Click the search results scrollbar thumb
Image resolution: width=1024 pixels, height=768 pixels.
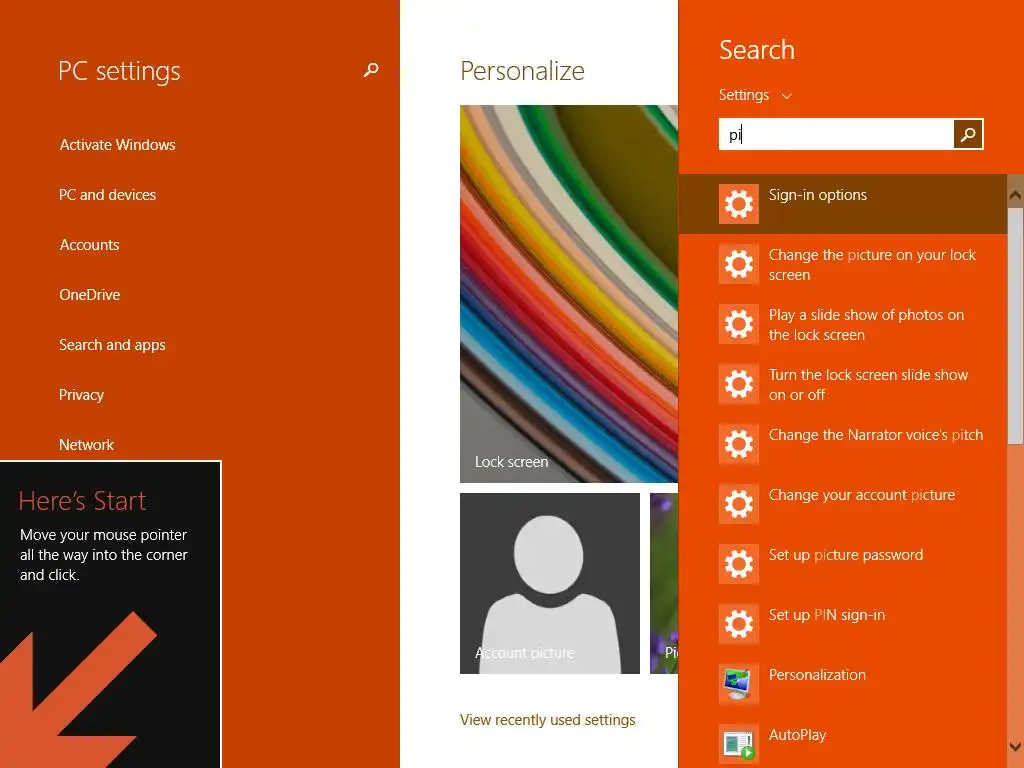click(x=1016, y=325)
